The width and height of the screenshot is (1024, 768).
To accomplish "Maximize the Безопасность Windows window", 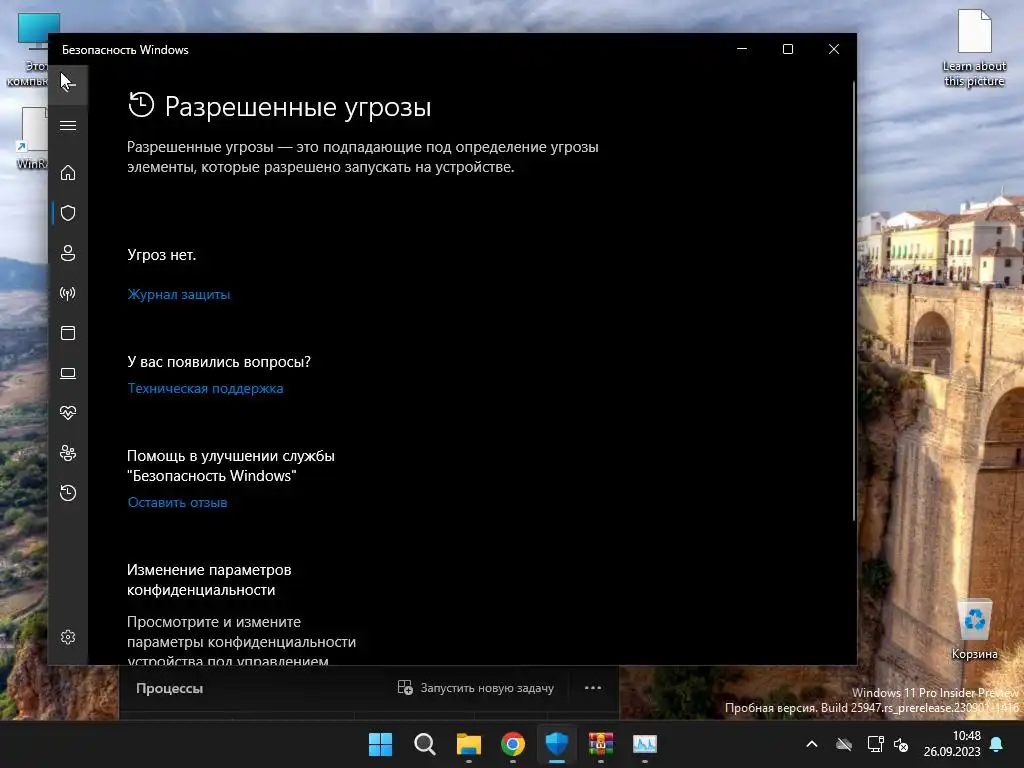I will click(788, 50).
